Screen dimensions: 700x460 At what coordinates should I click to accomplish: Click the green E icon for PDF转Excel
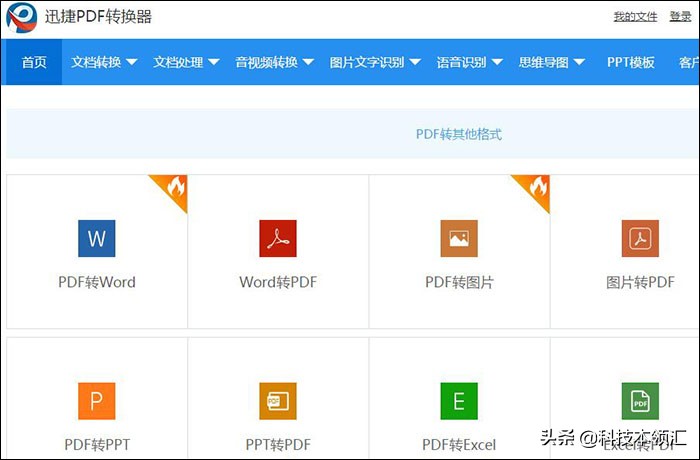459,401
